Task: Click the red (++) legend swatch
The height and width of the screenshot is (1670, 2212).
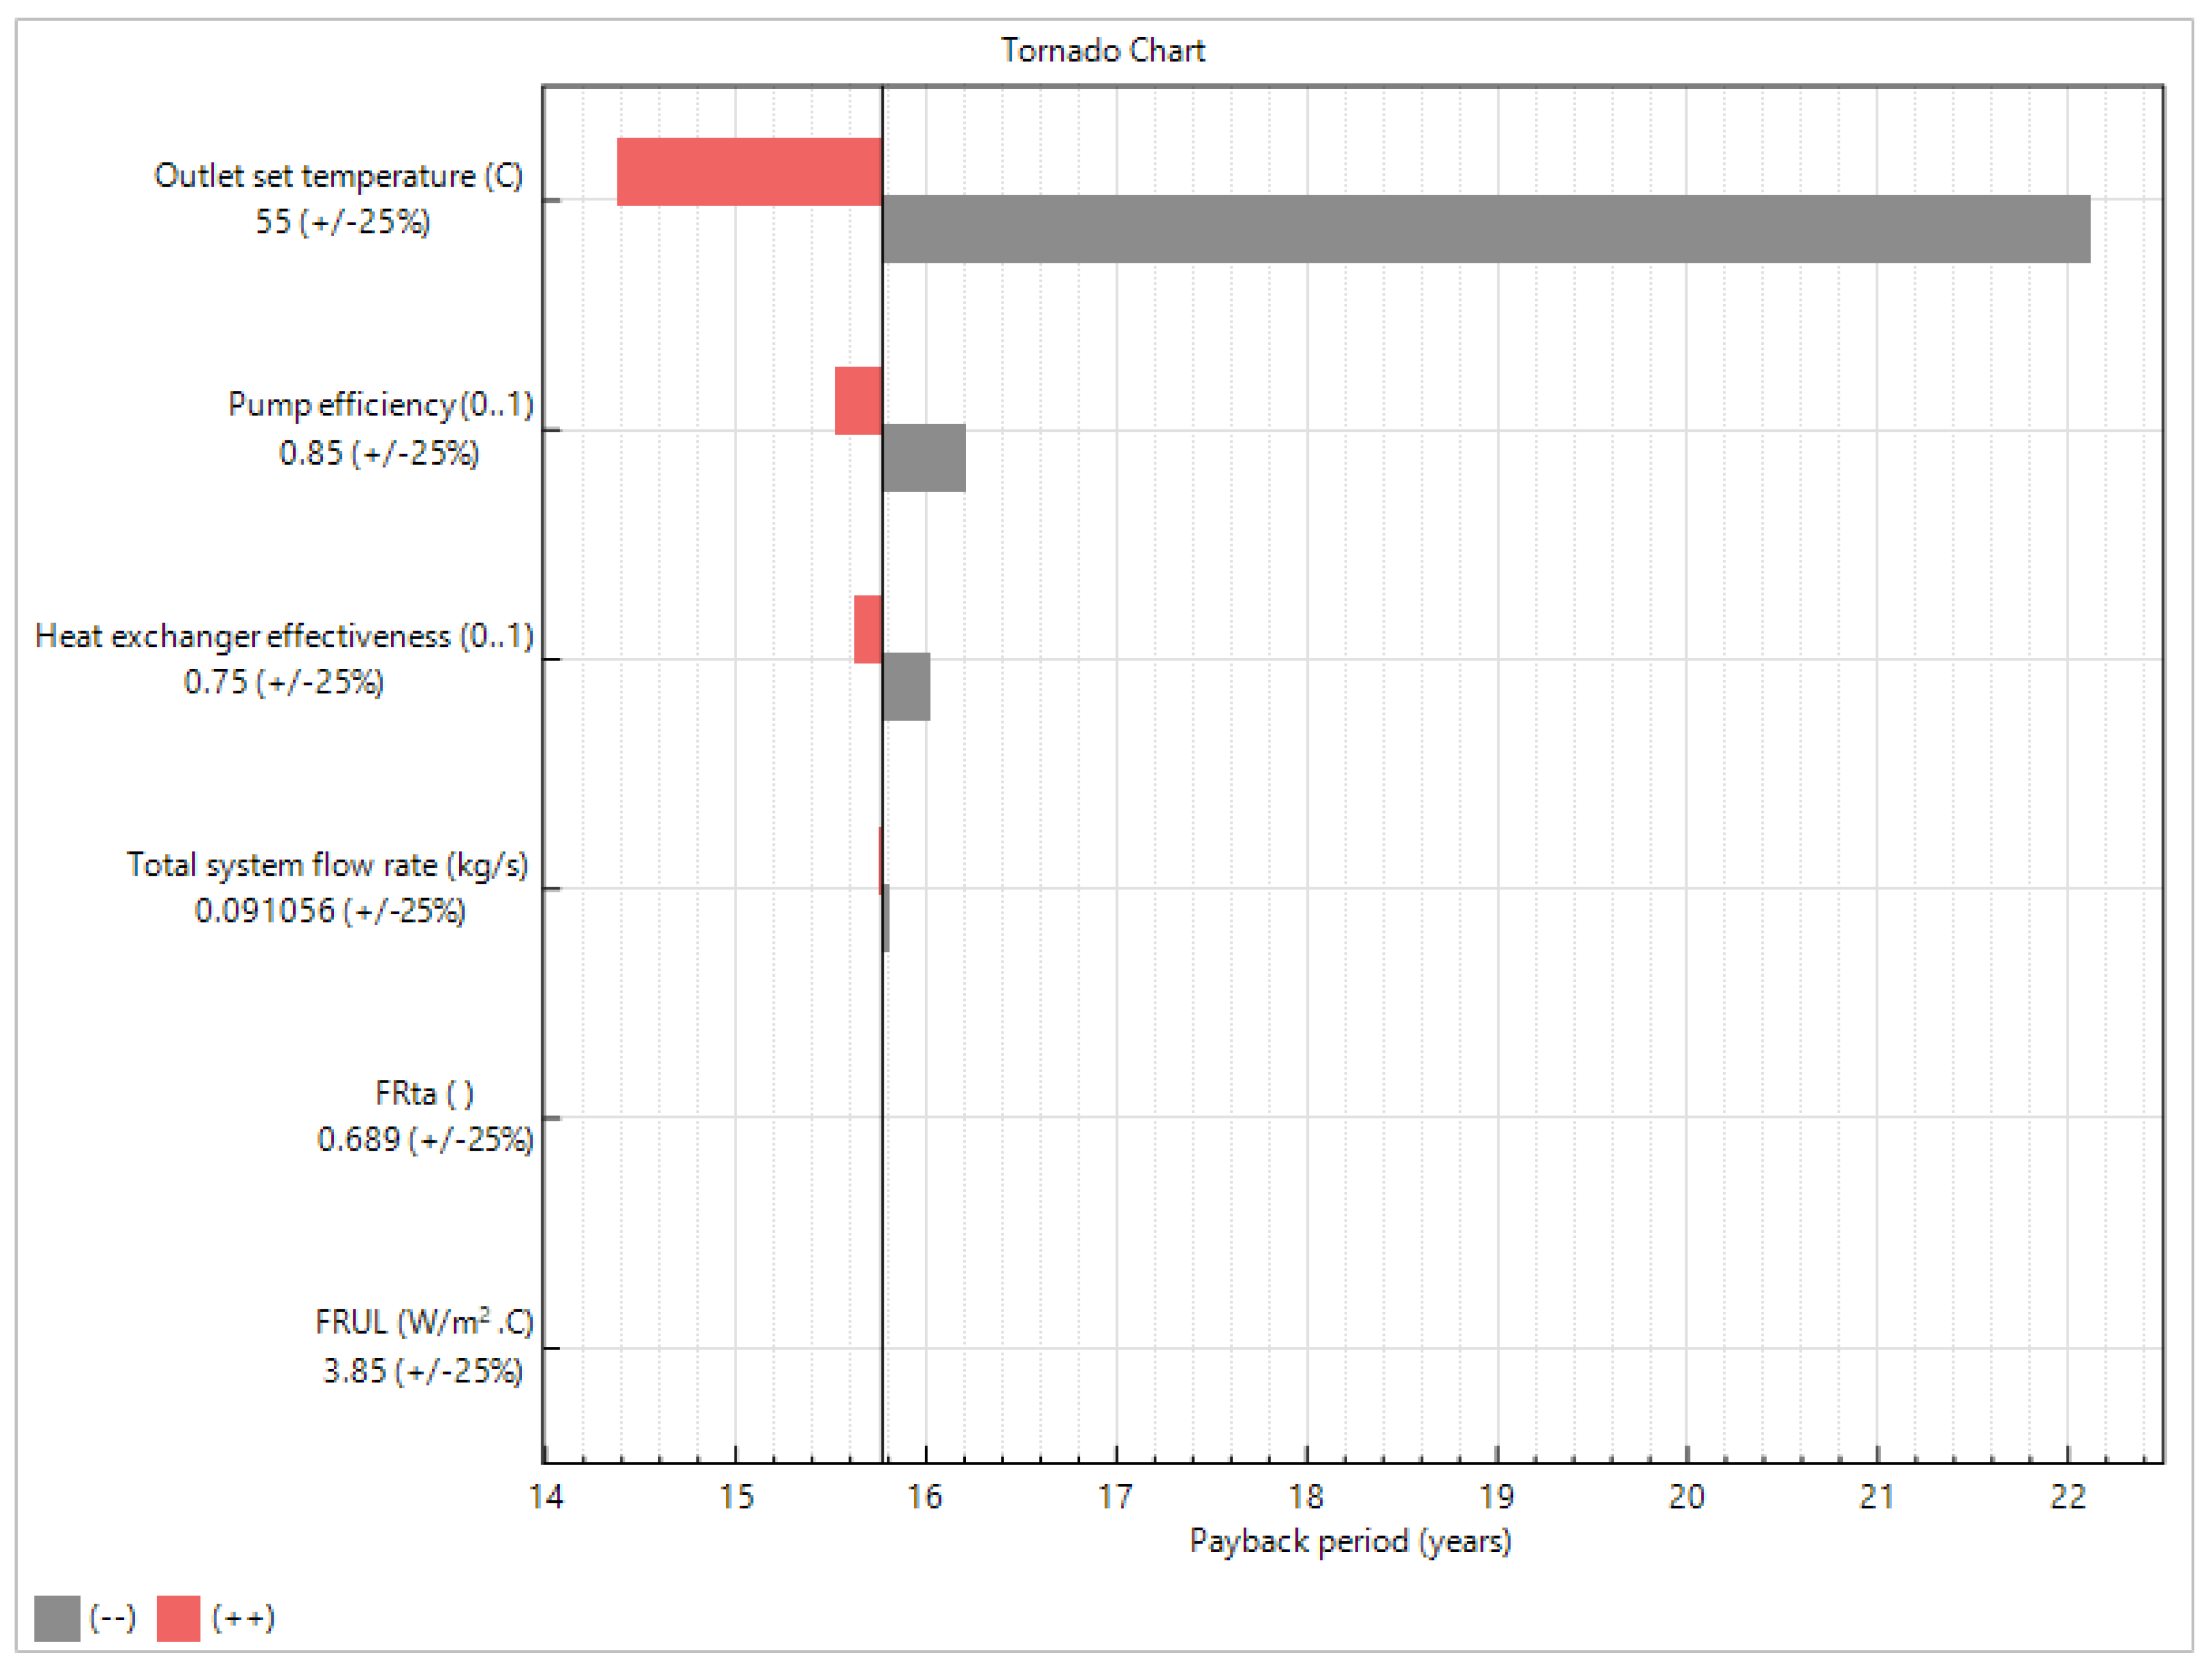Action: [x=178, y=1618]
